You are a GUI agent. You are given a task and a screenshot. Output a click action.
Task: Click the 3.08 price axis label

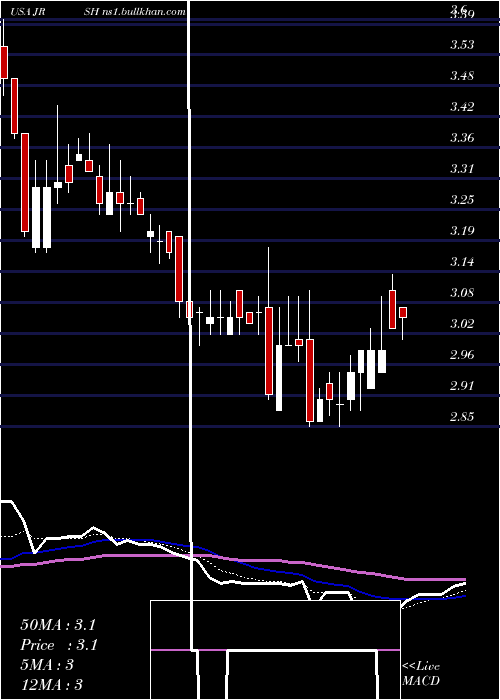coord(462,293)
